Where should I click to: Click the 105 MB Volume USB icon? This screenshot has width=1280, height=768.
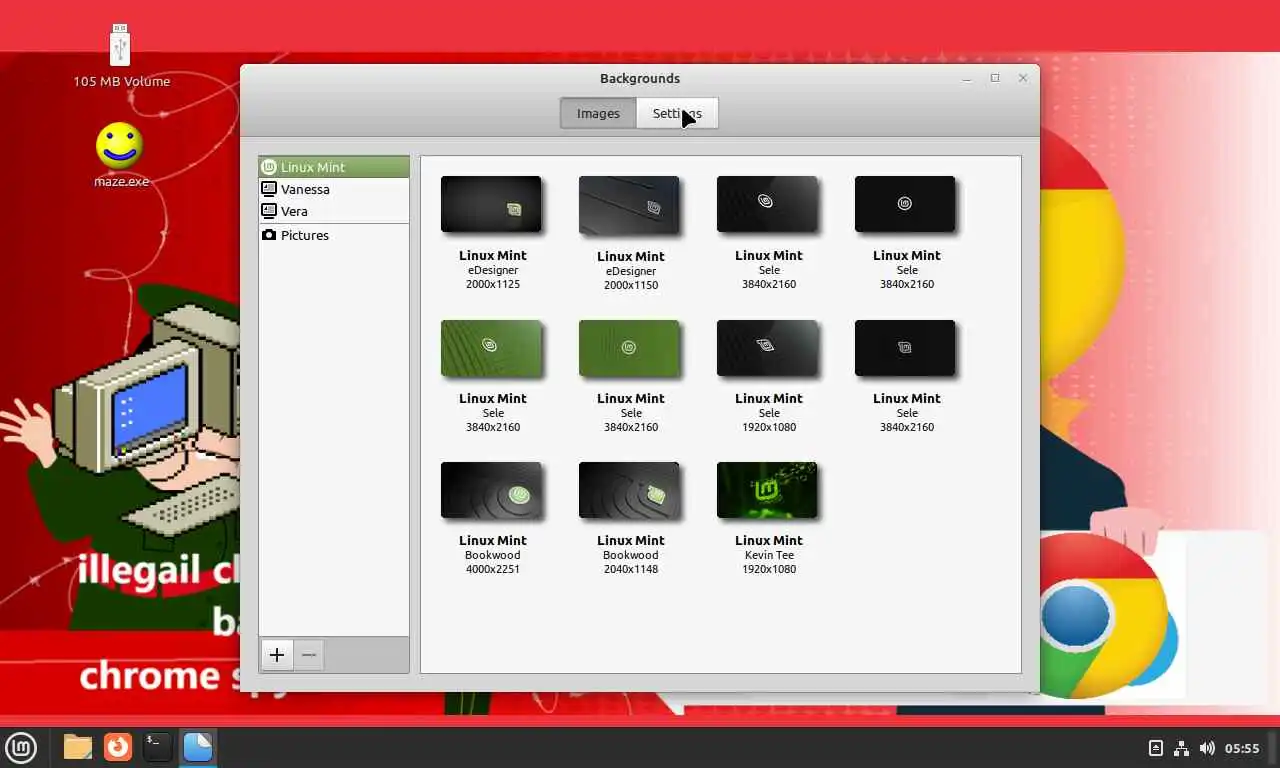(x=120, y=45)
